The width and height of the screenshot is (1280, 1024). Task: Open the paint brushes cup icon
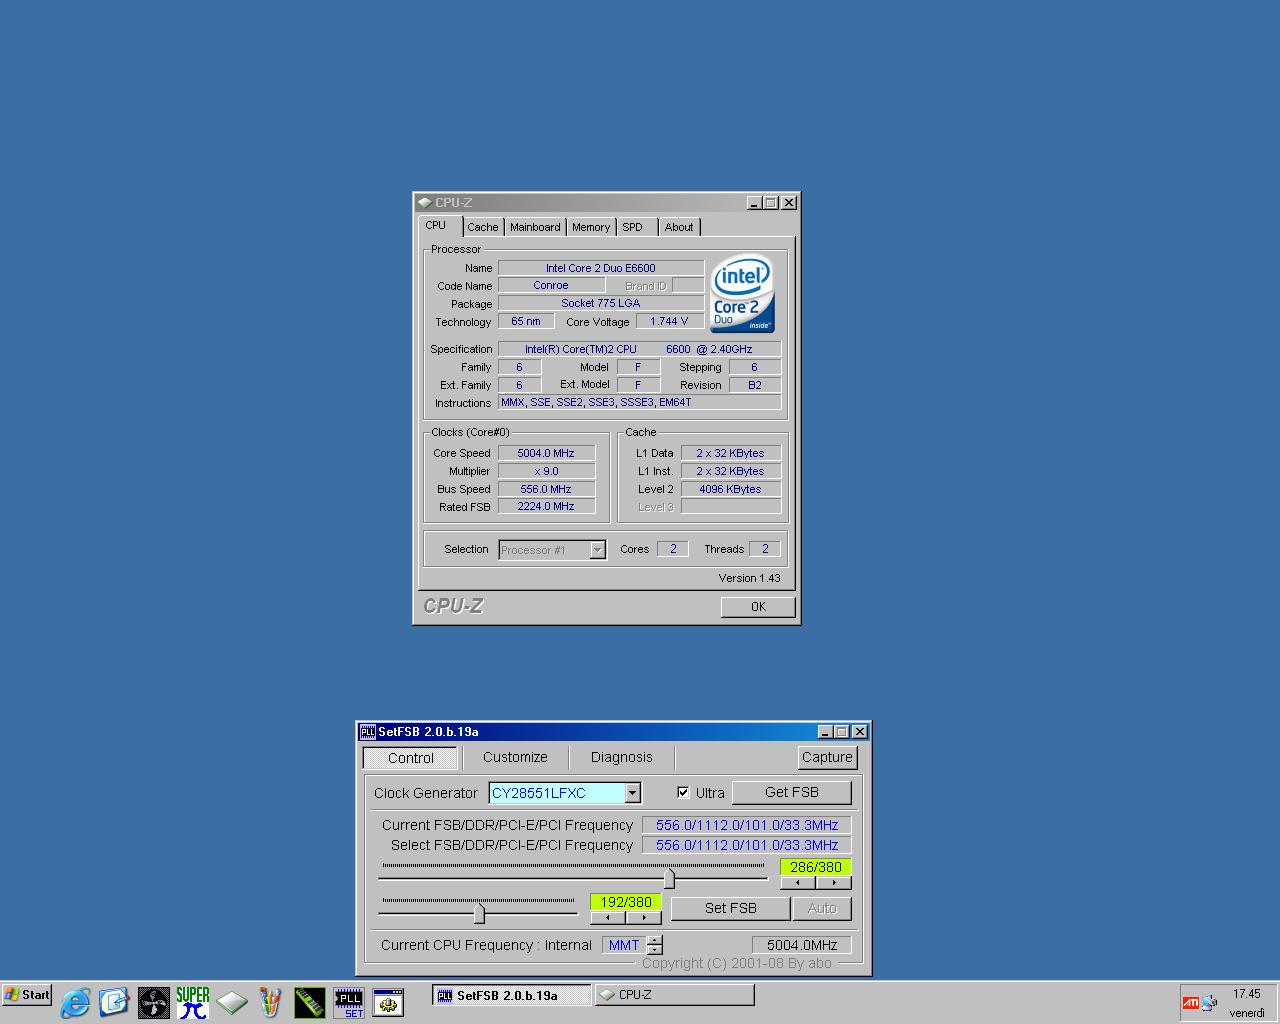coord(270,1002)
